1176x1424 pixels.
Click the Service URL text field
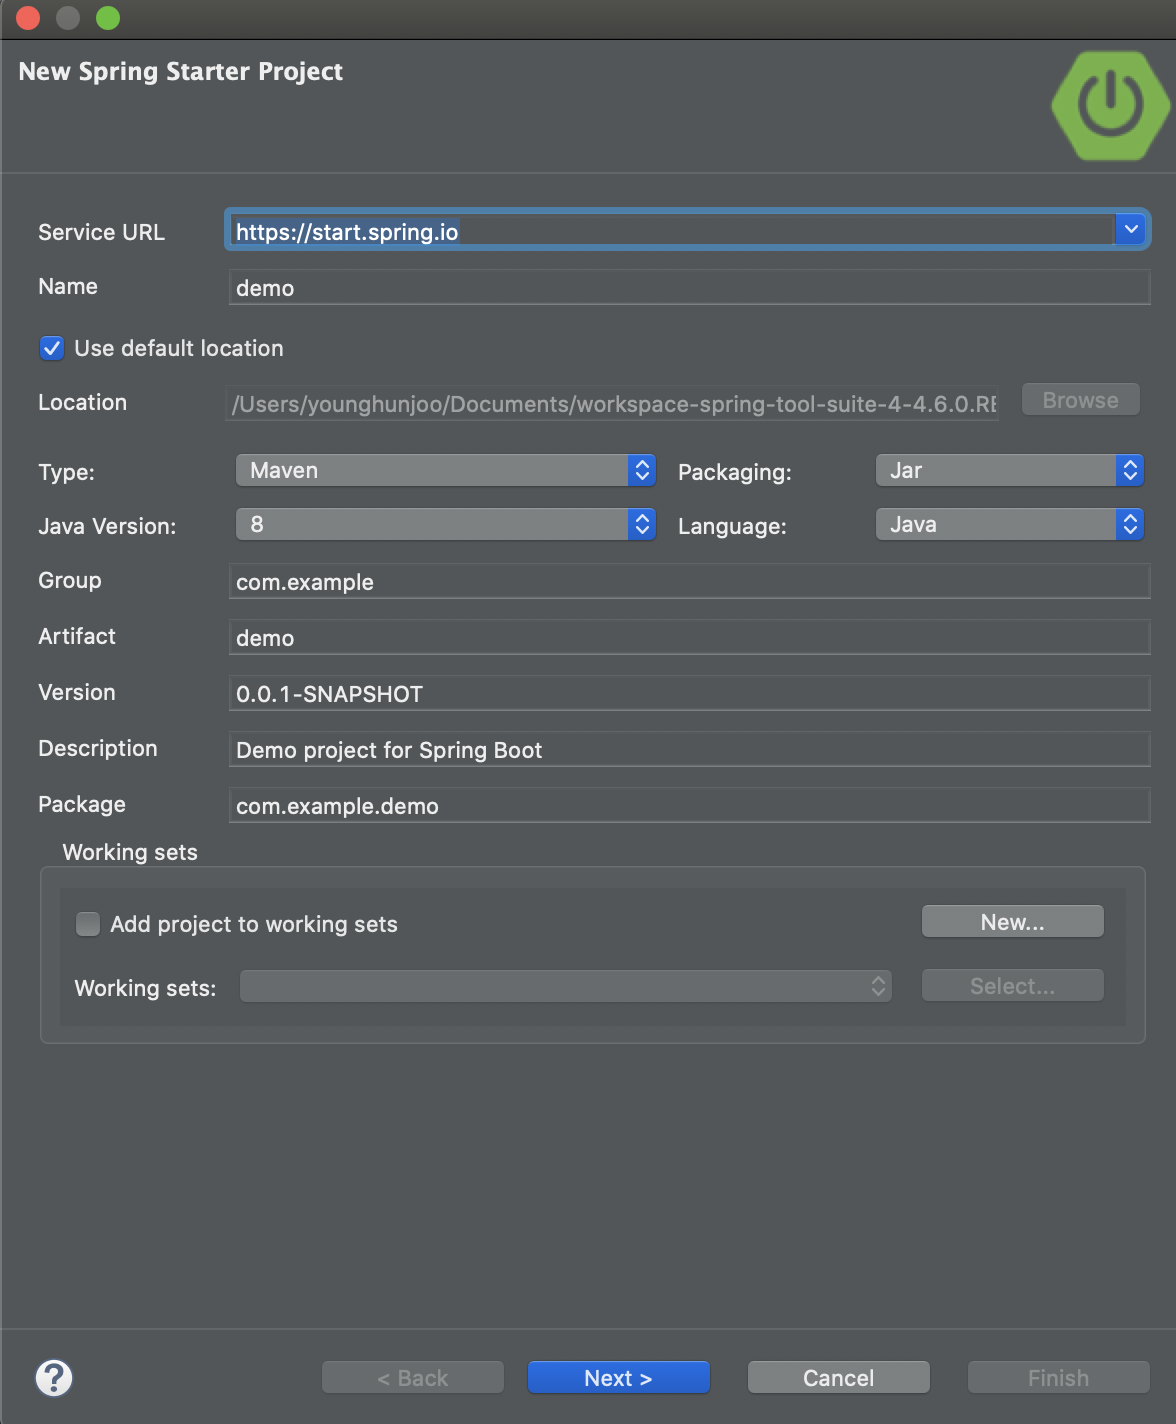tap(671, 231)
